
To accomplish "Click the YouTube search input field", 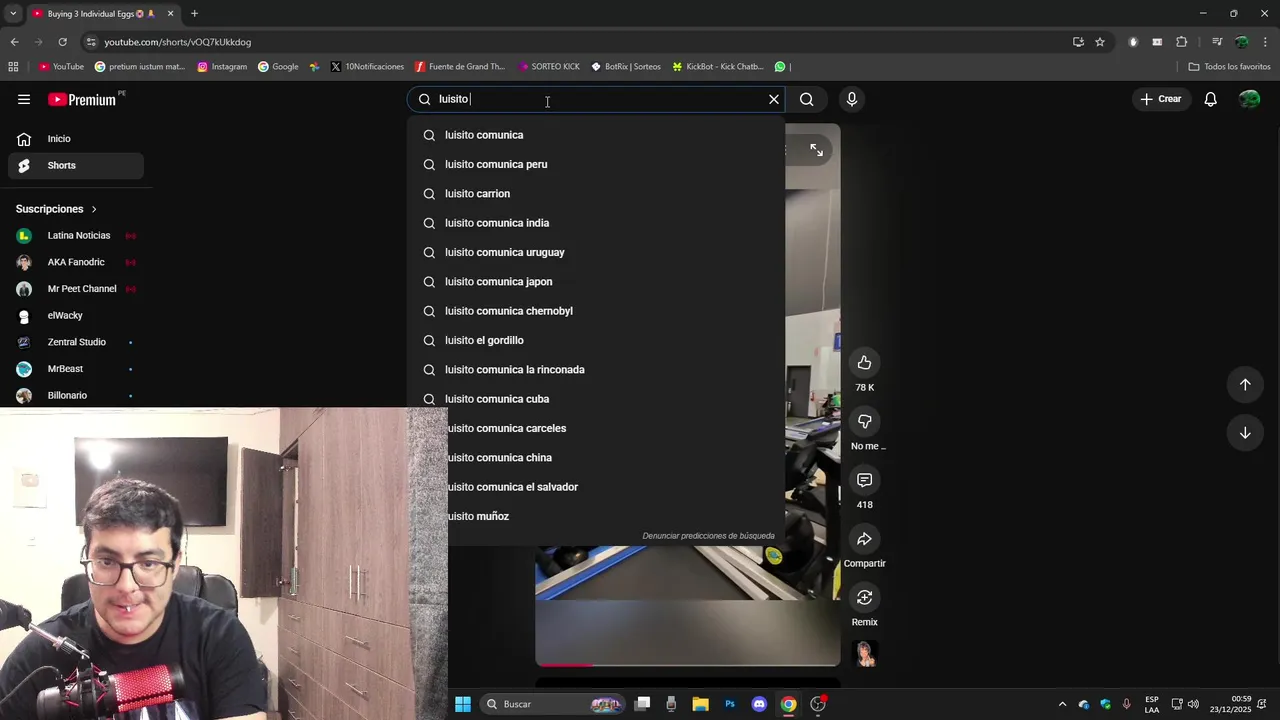I will (x=598, y=99).
